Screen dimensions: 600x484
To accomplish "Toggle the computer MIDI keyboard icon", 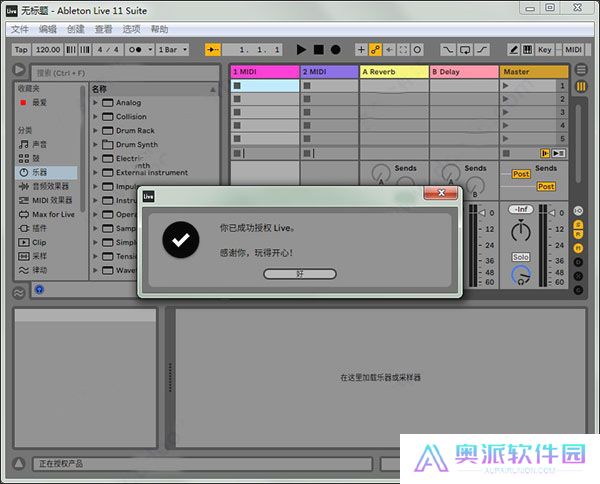I will 527,50.
